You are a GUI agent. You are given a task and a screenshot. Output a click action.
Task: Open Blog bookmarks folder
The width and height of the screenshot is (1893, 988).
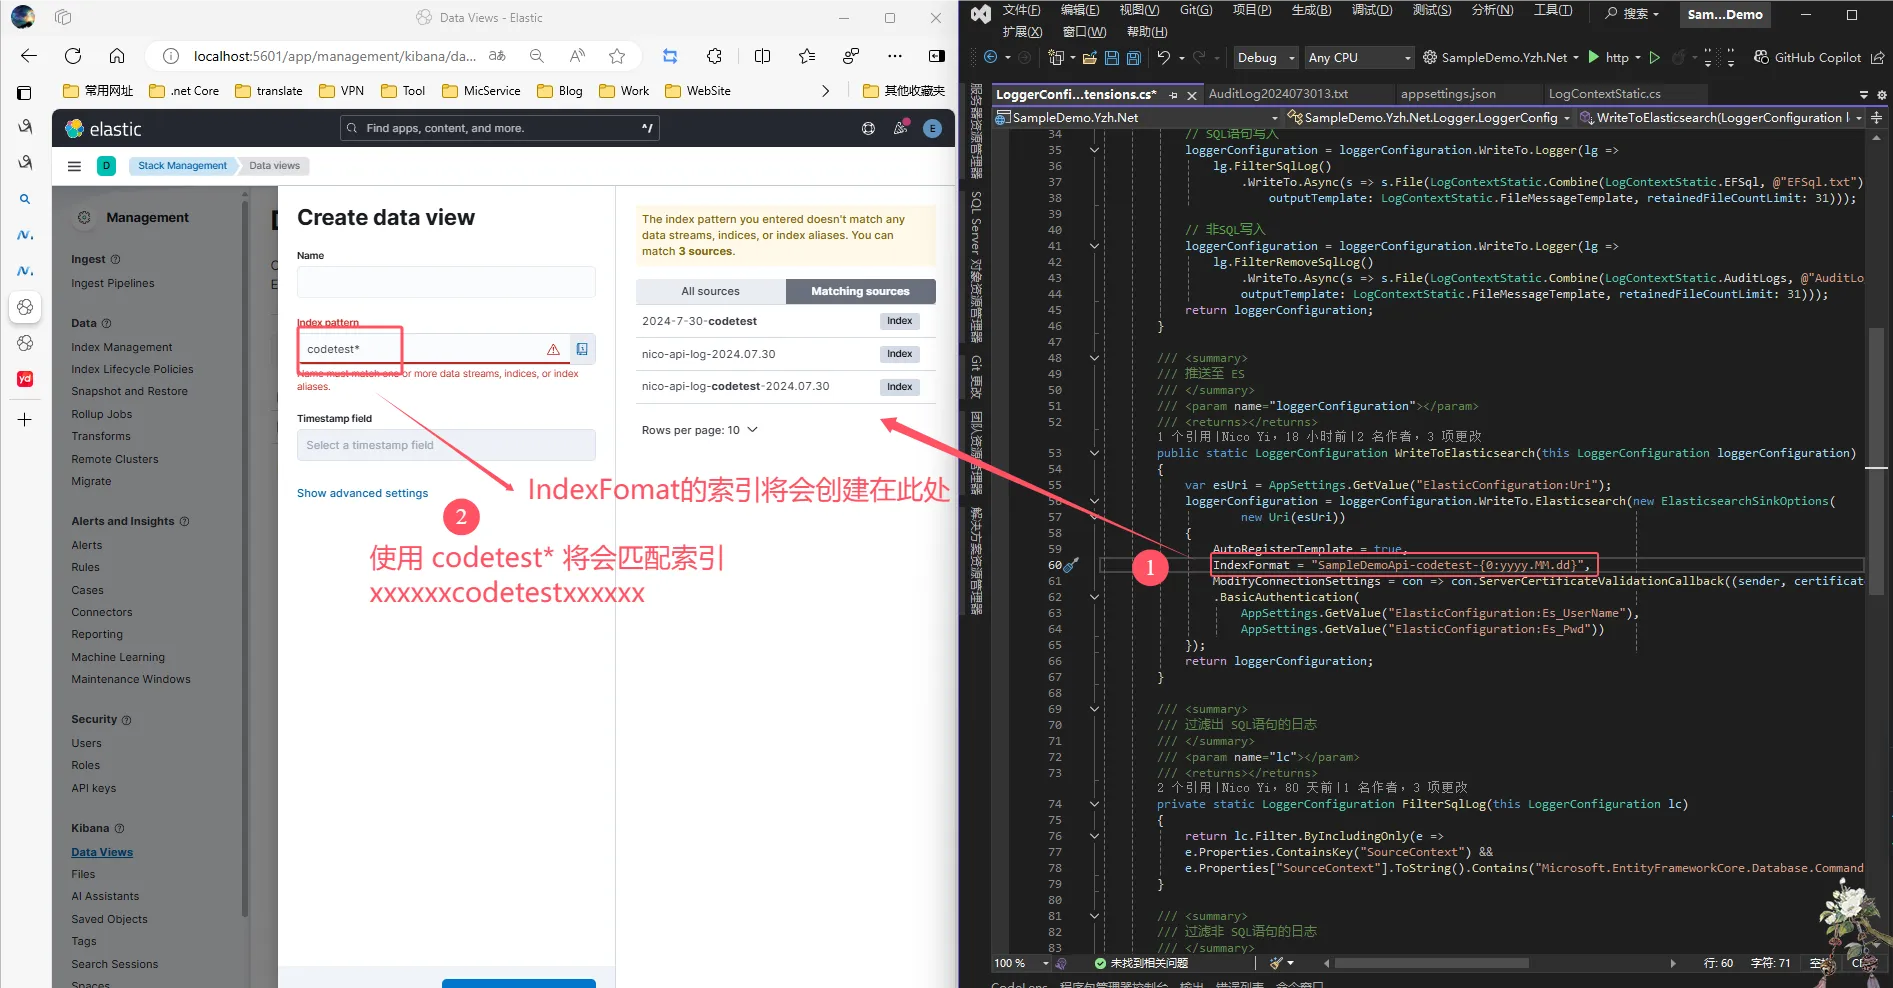[x=560, y=91]
